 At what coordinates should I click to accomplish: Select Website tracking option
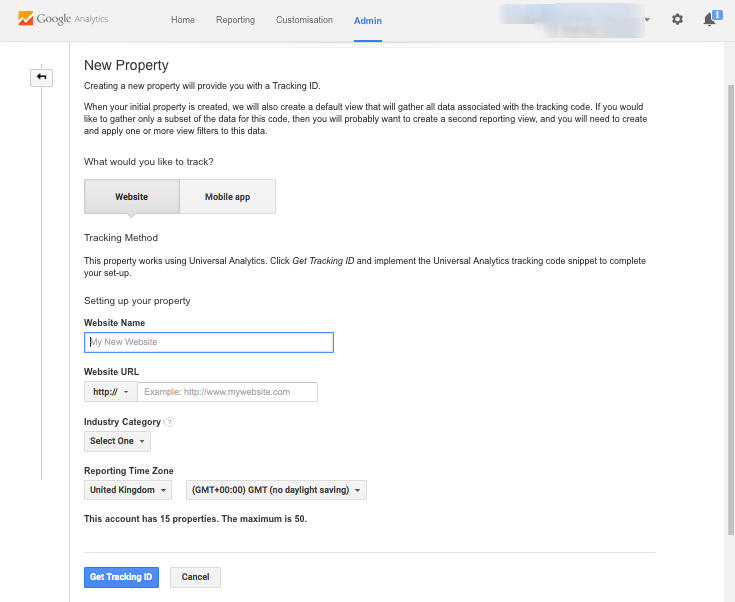click(131, 197)
